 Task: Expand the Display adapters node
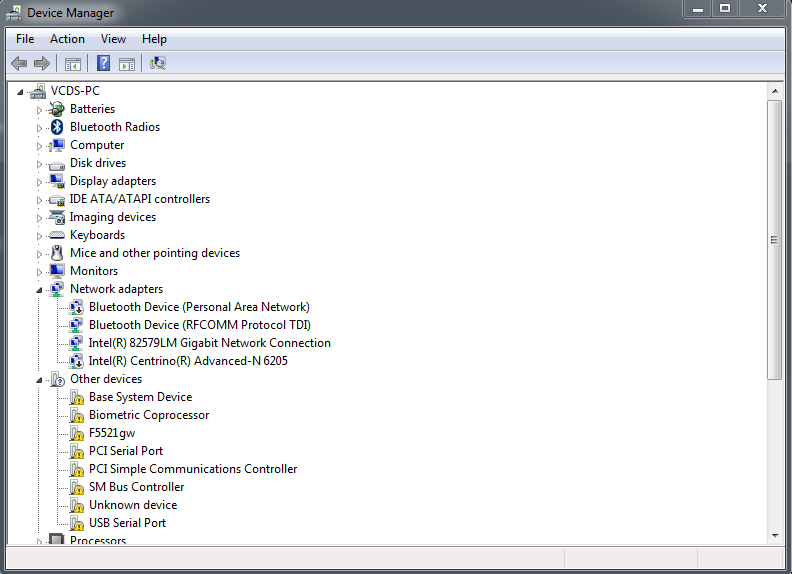pos(39,182)
